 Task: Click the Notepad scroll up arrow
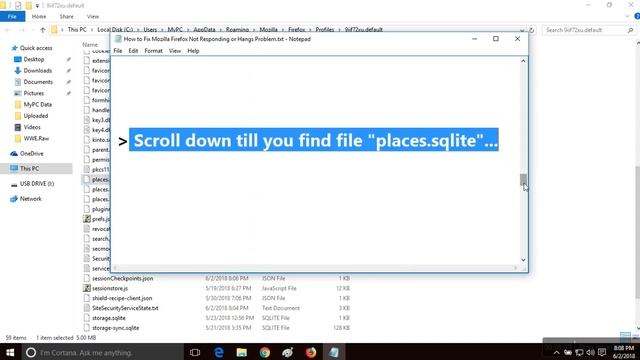(x=523, y=61)
